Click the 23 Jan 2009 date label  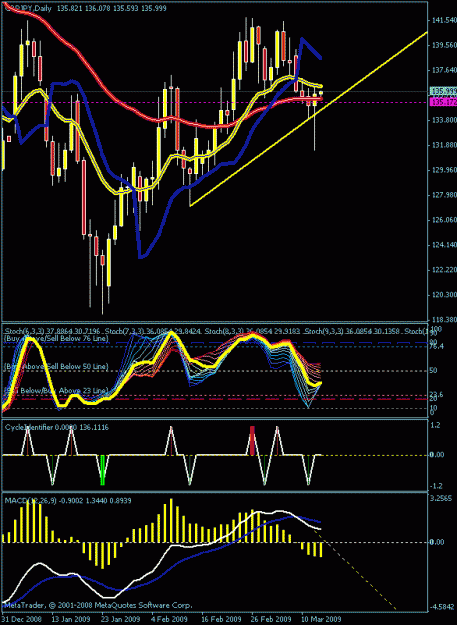coord(118,617)
